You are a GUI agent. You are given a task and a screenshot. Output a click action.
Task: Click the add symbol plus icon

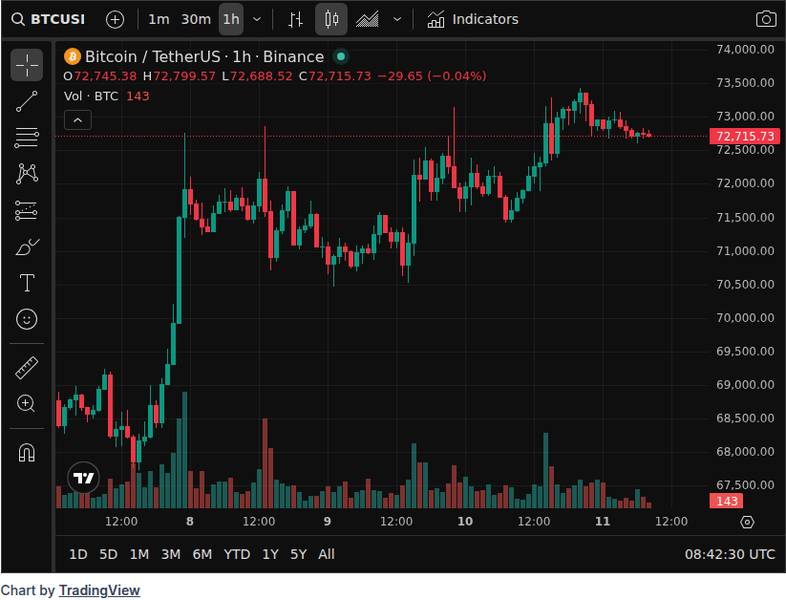tap(115, 20)
